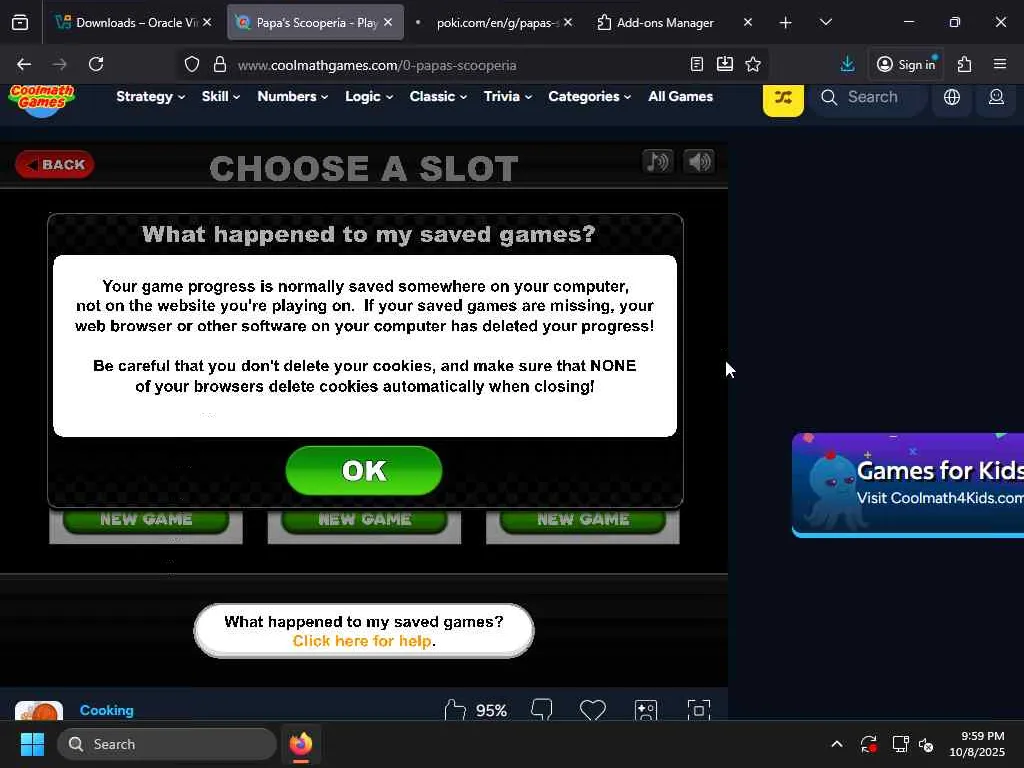Open a new browser tab
Screen dimensions: 1024x768
pos(786,23)
